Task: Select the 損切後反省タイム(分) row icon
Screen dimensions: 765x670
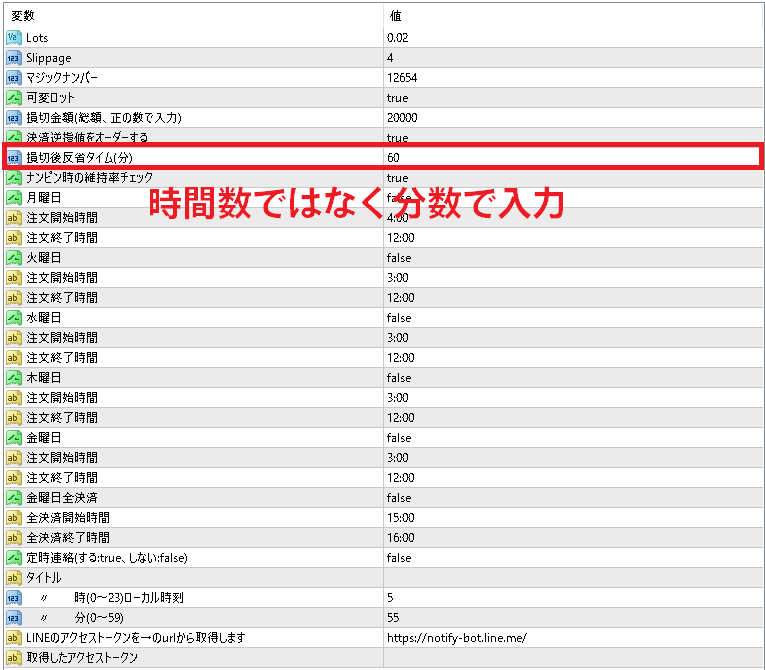Action: pos(14,158)
